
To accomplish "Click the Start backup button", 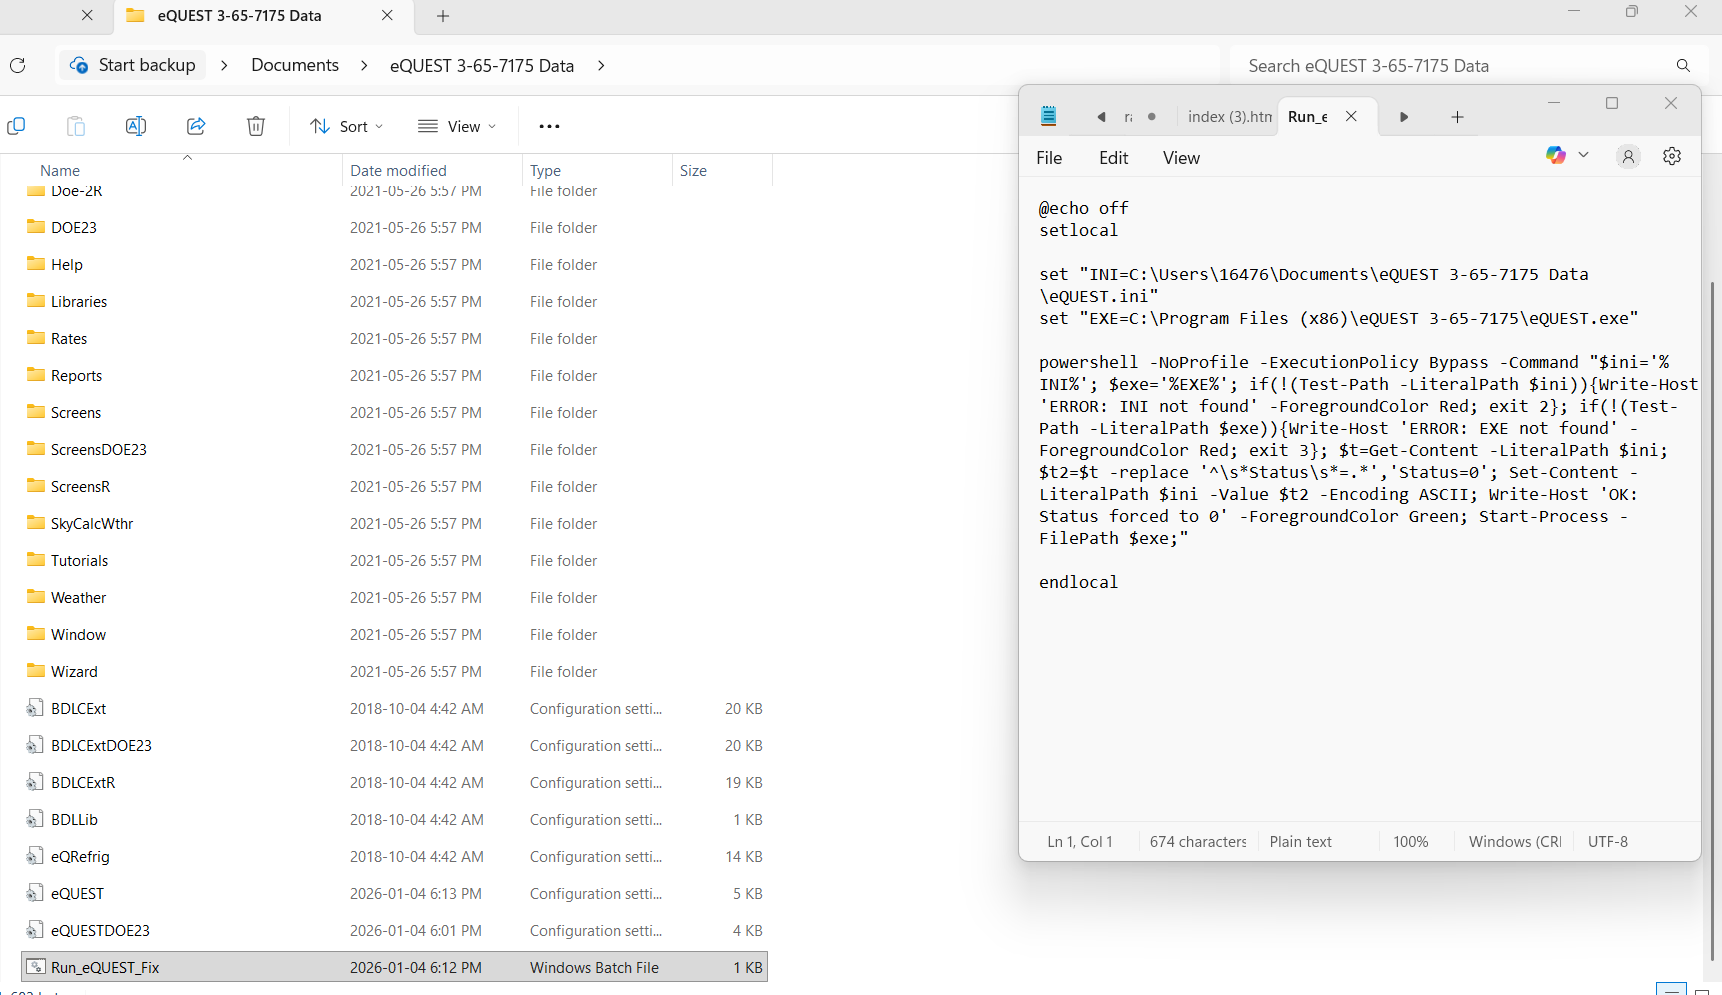I will pyautogui.click(x=133, y=66).
